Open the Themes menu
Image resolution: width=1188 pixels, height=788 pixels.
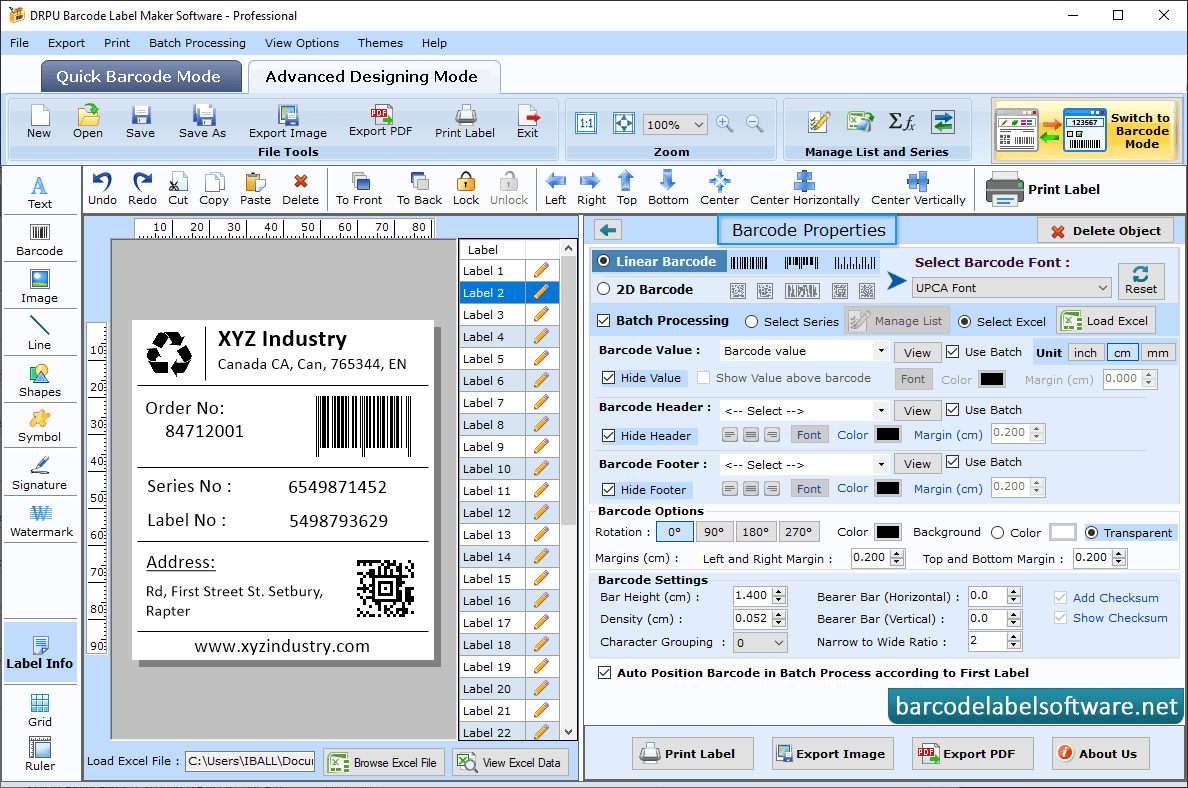click(x=380, y=43)
